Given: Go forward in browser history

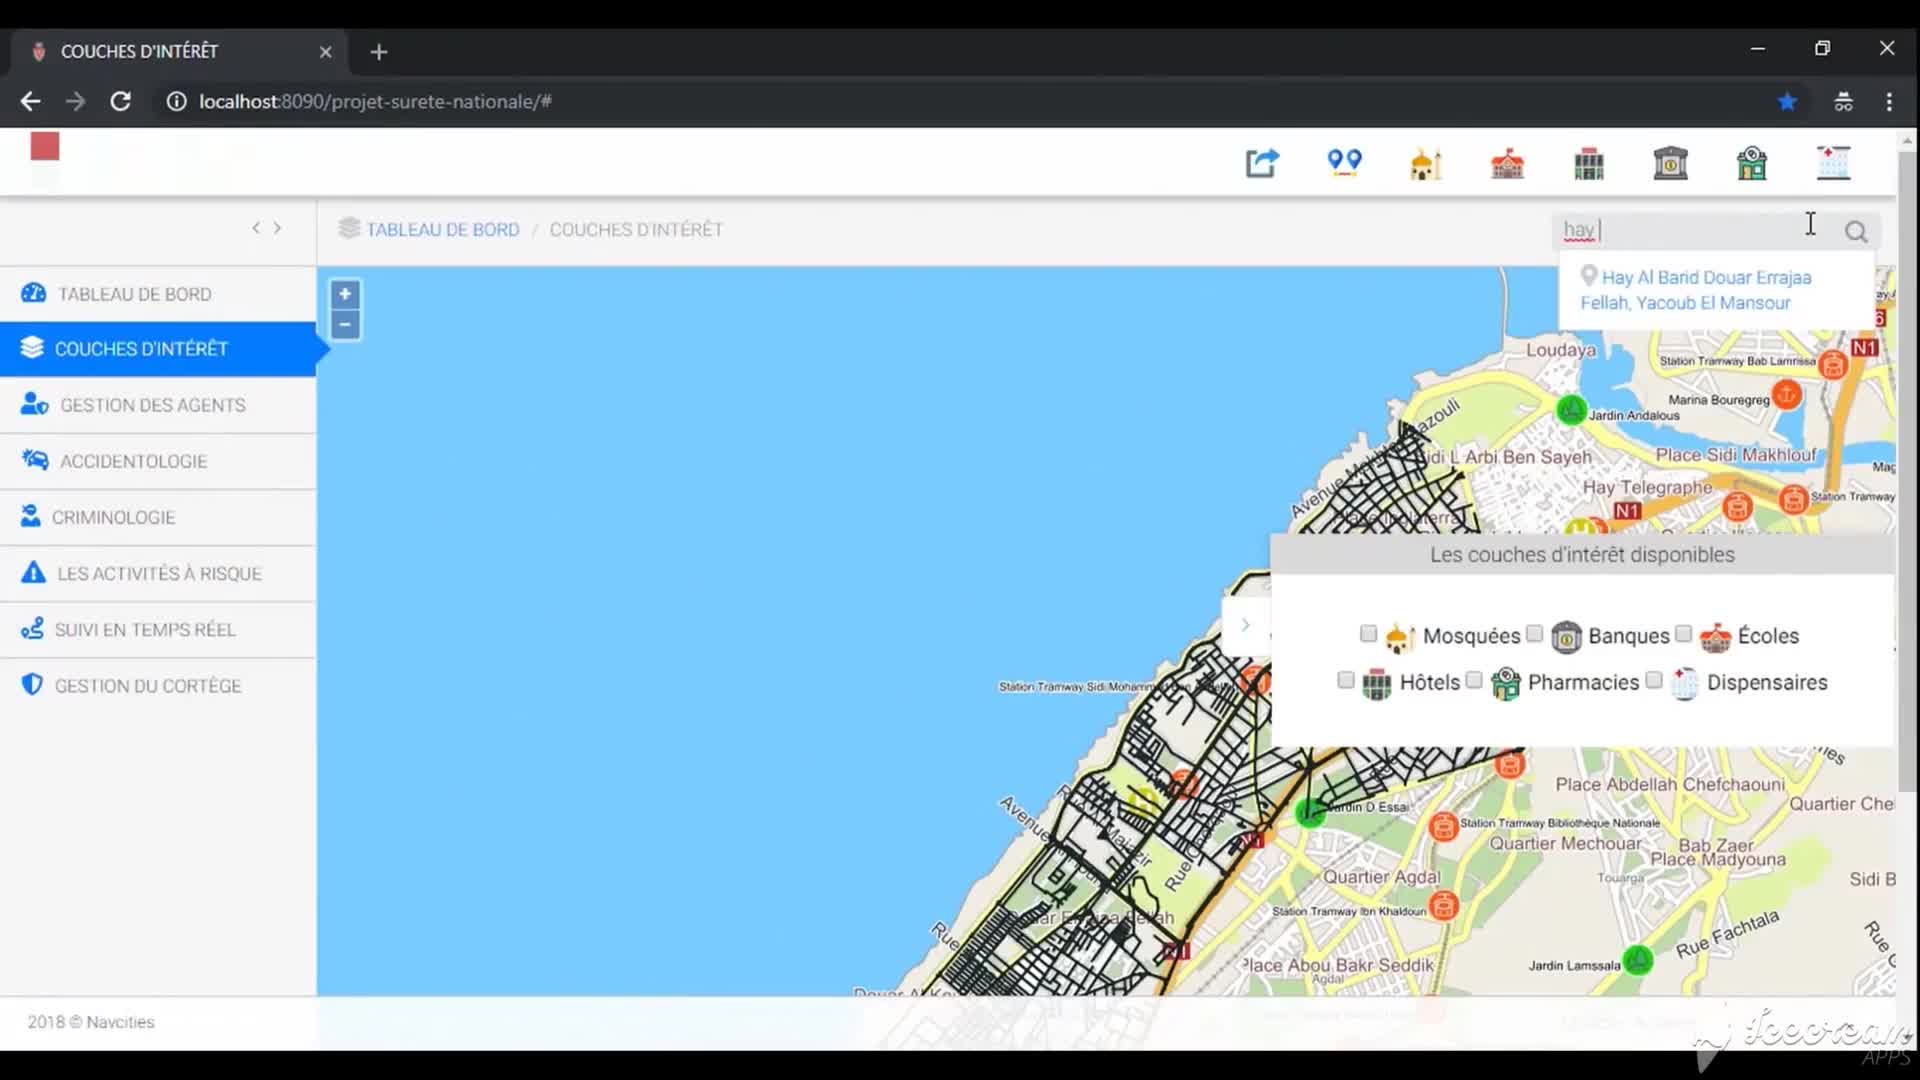Looking at the screenshot, I should (x=75, y=101).
